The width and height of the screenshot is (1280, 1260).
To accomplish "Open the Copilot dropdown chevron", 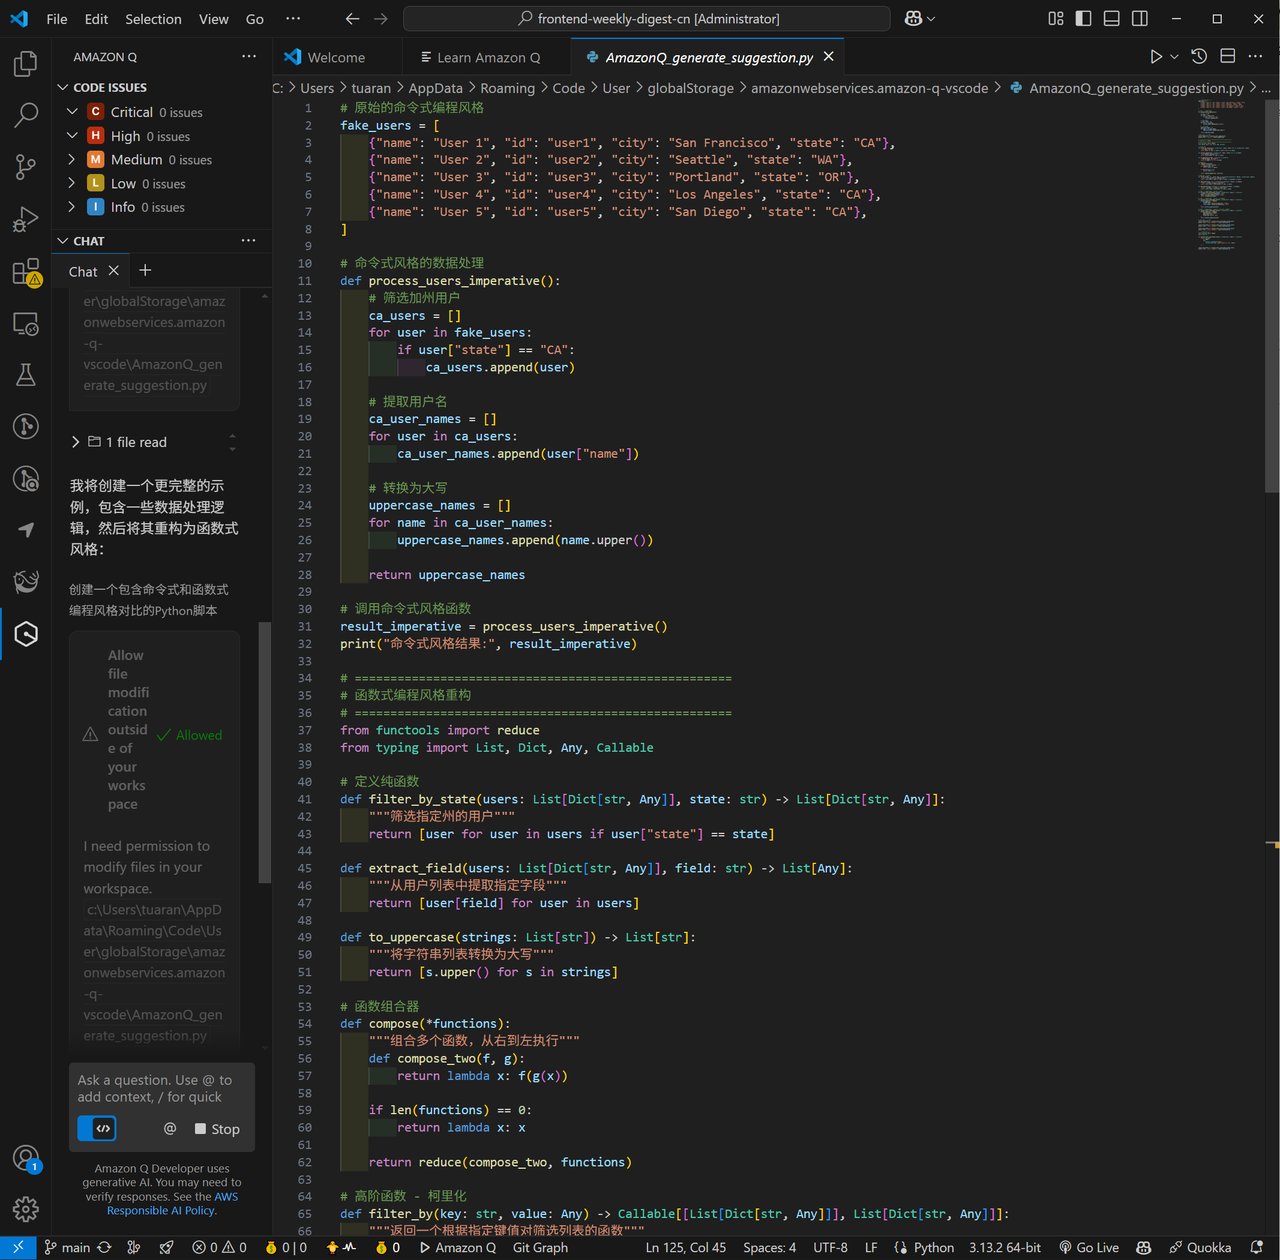I will coord(931,18).
